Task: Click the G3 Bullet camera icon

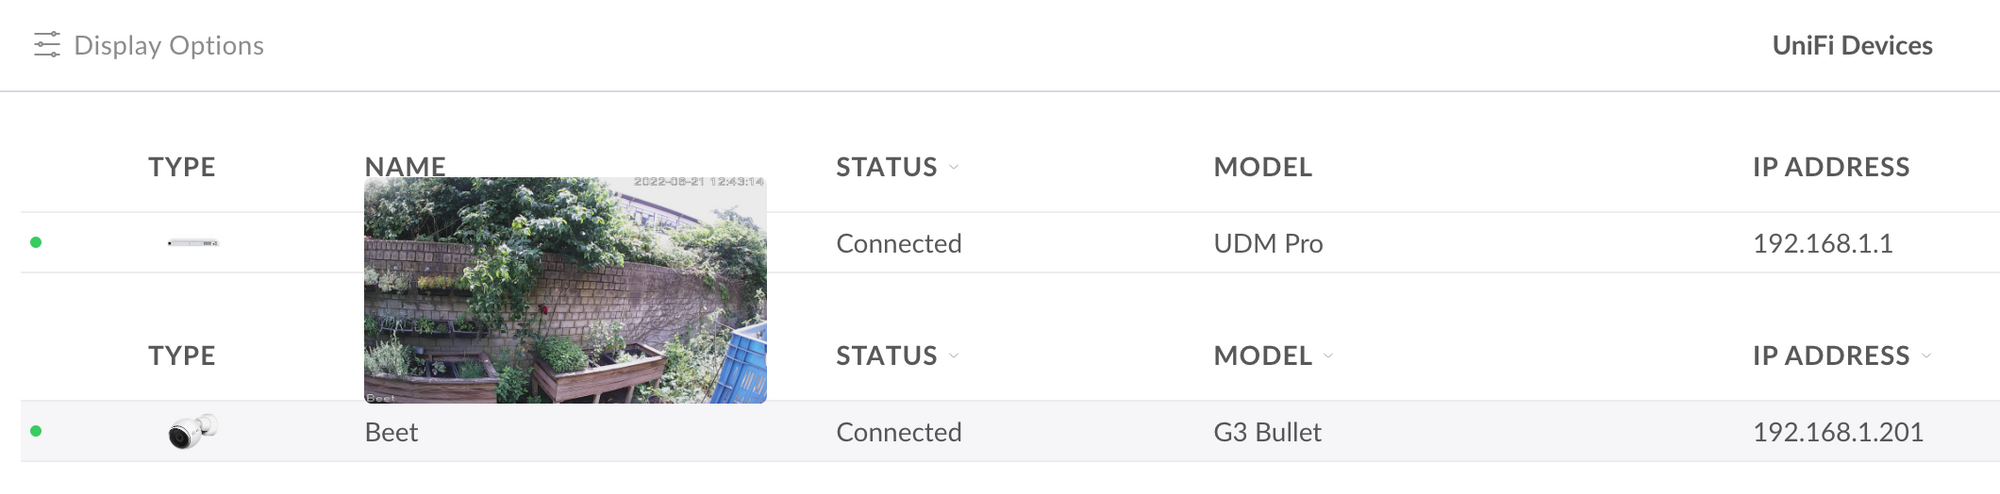Action: pyautogui.click(x=192, y=431)
